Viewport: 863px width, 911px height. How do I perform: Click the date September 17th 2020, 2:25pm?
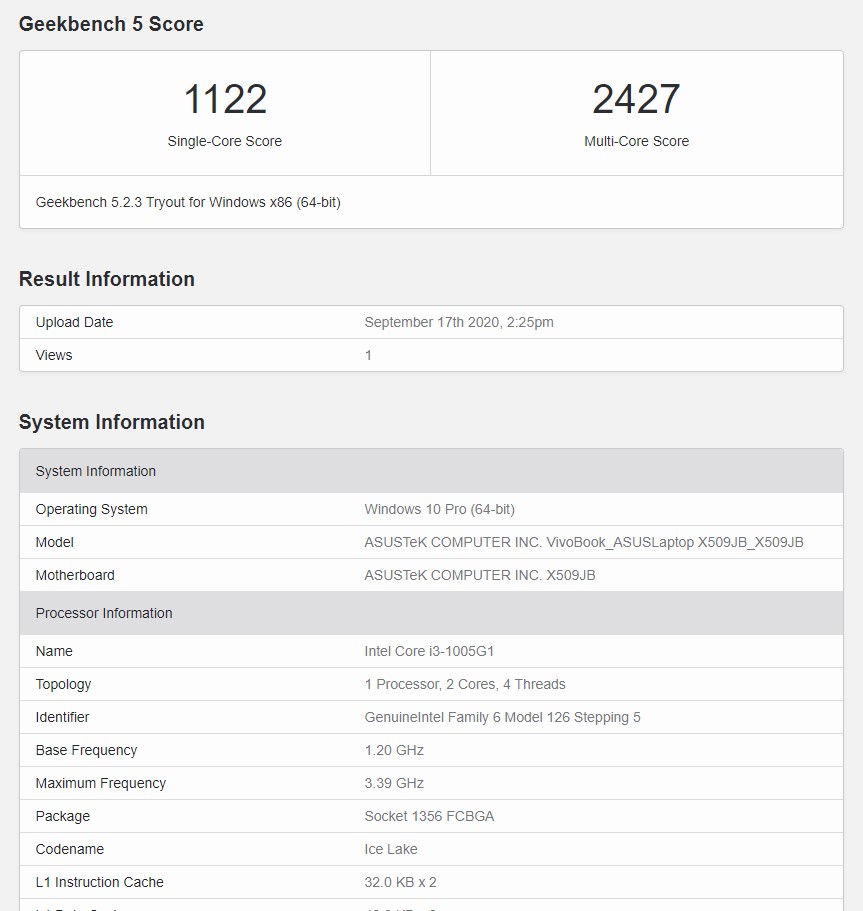(459, 322)
